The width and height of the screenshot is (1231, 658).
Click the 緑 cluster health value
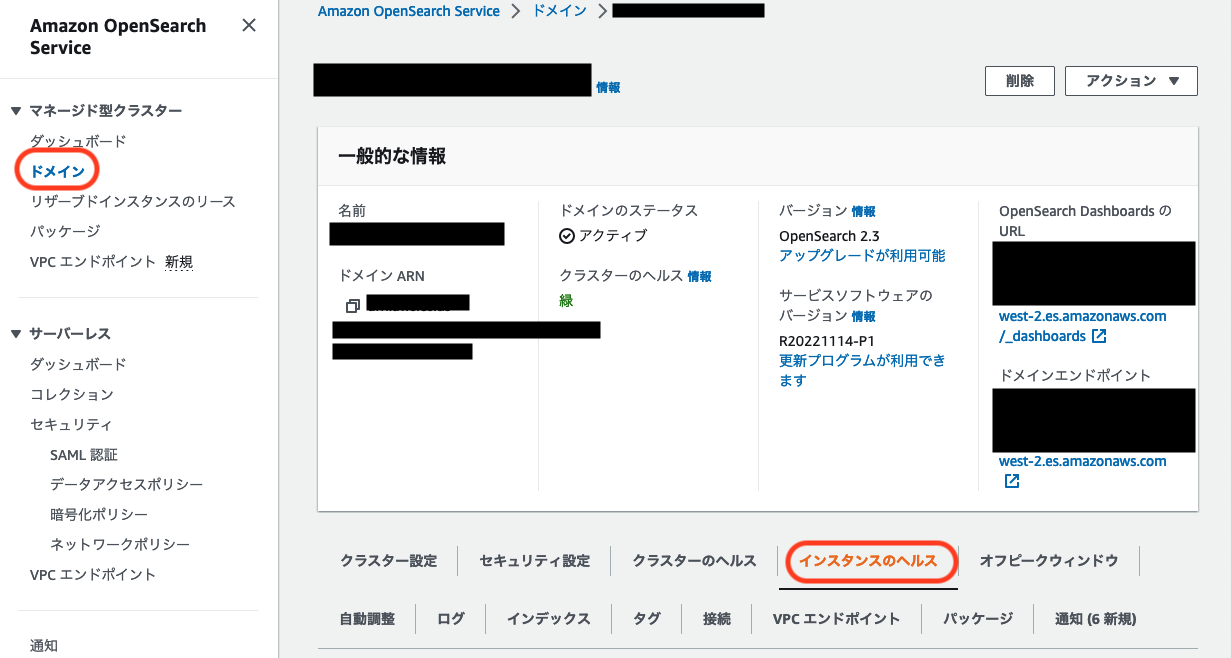(x=566, y=300)
